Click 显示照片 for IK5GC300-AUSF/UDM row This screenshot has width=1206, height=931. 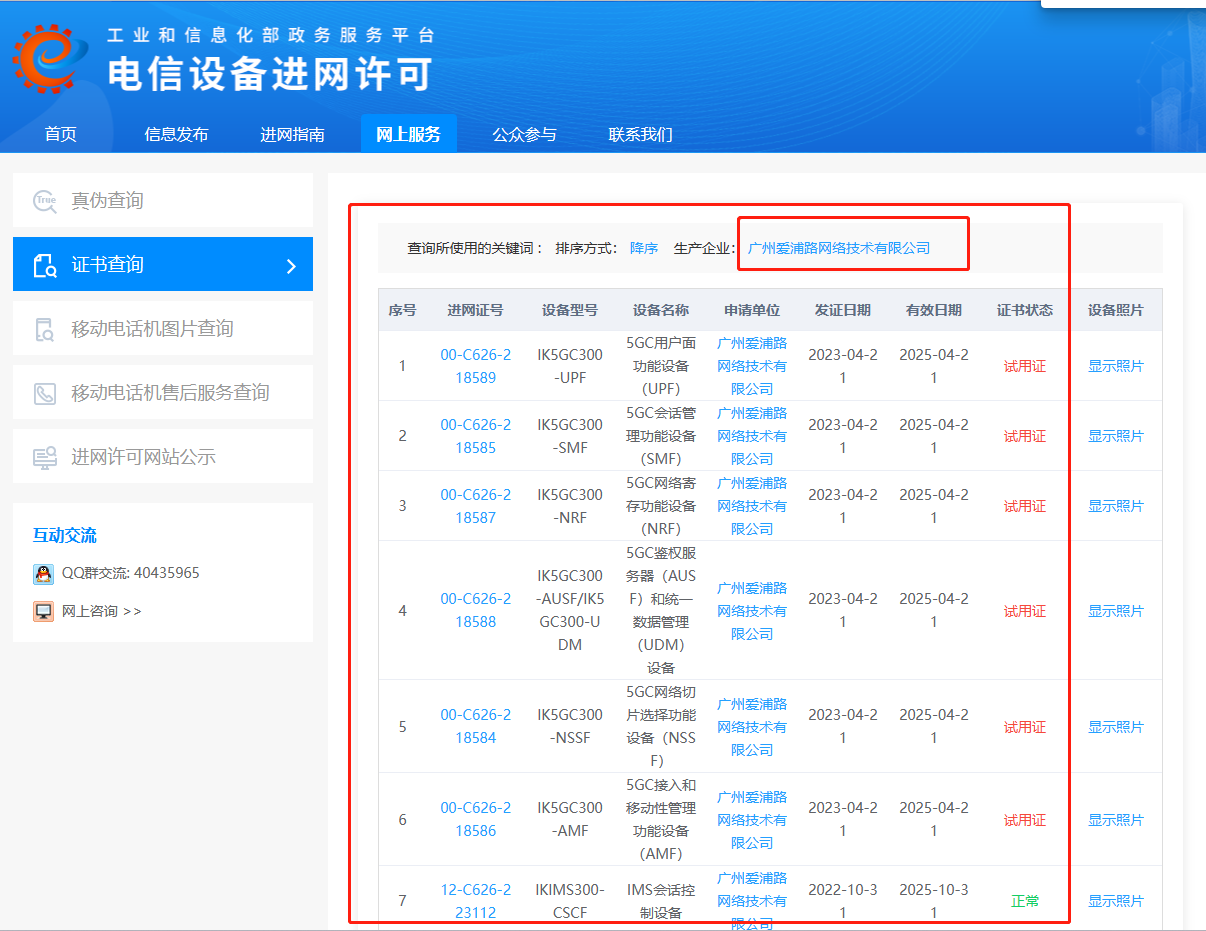click(x=1116, y=611)
